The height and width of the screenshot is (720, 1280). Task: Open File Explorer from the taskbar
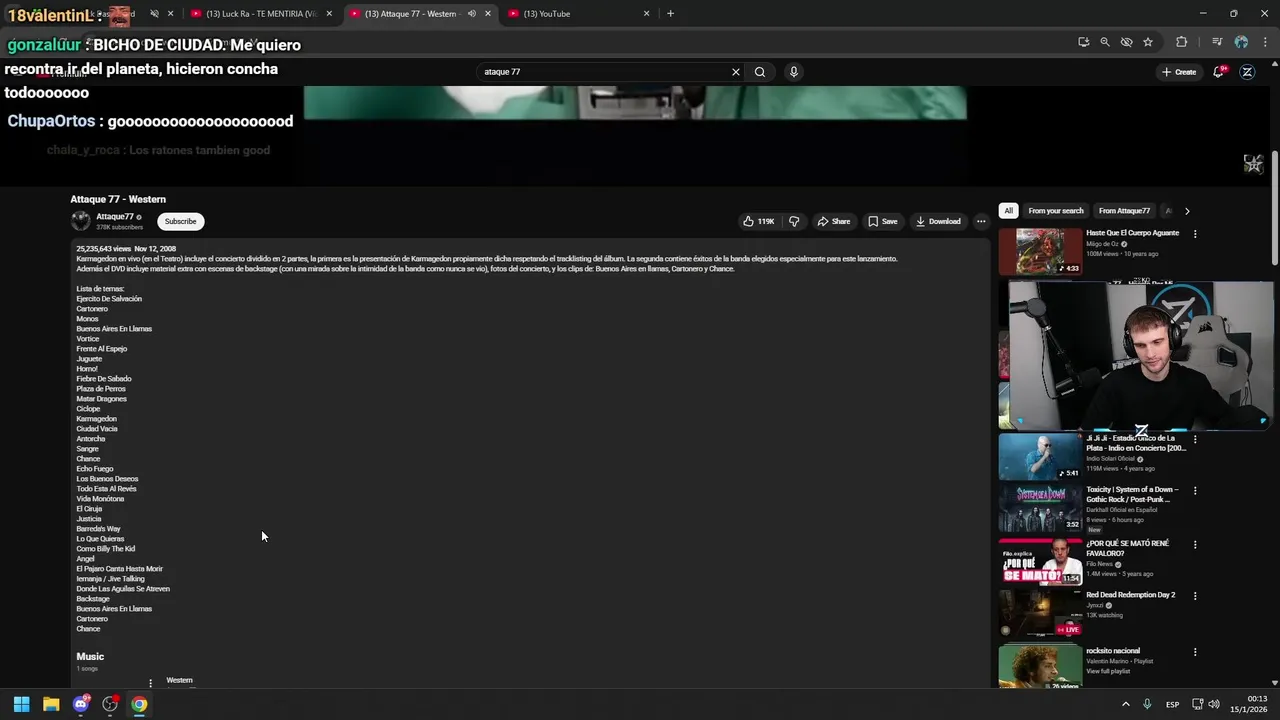(x=51, y=704)
